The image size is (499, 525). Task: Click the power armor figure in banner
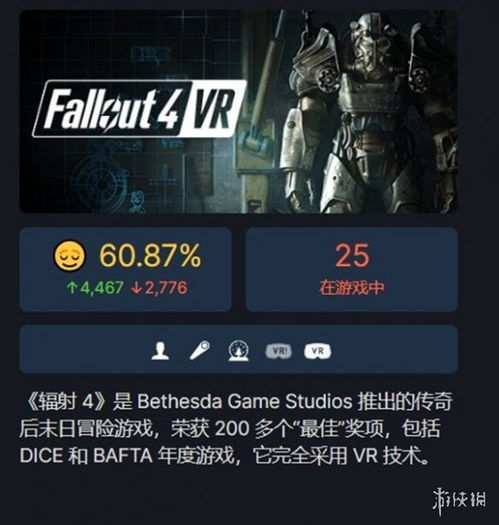click(x=368, y=112)
